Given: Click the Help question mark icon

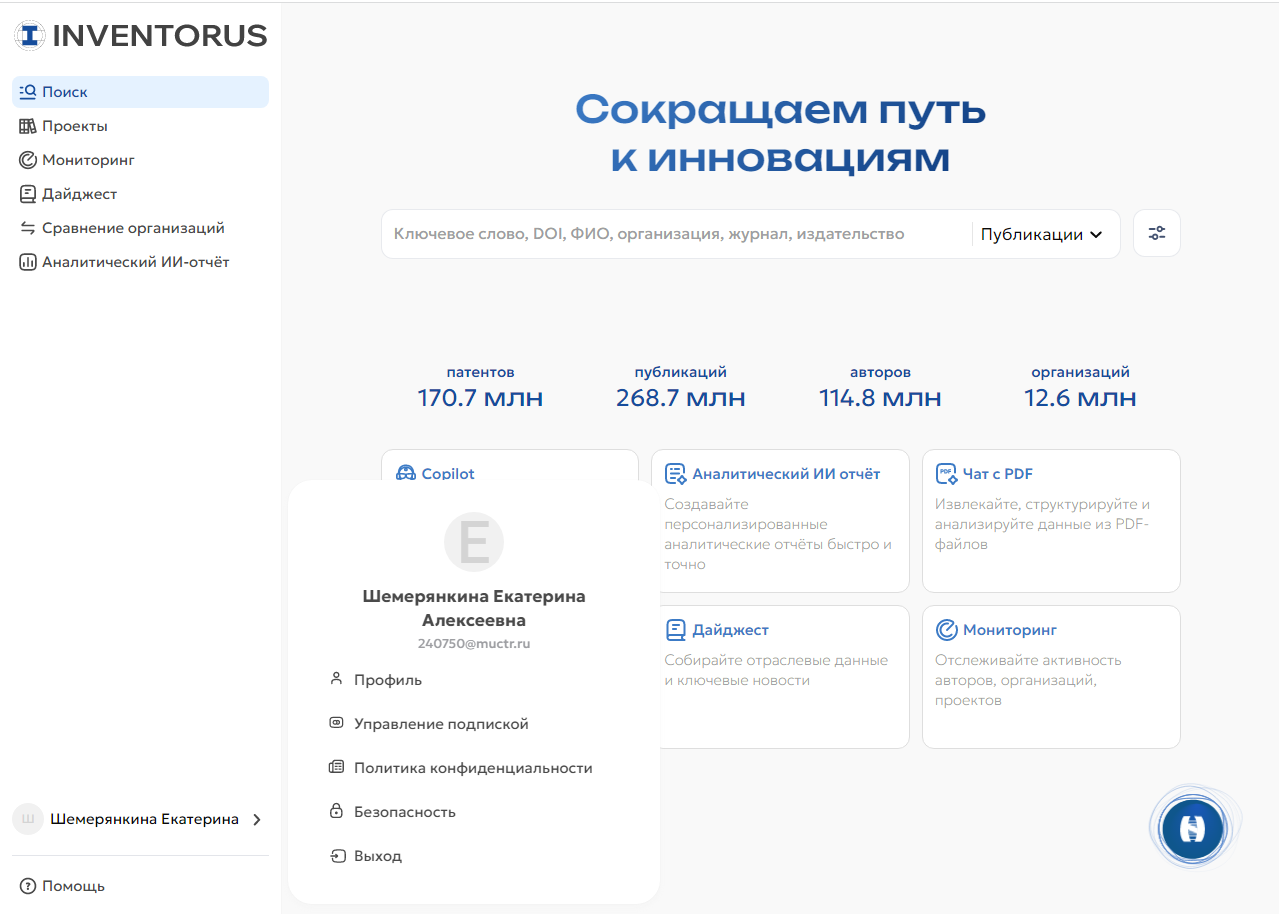Looking at the screenshot, I should pos(27,886).
